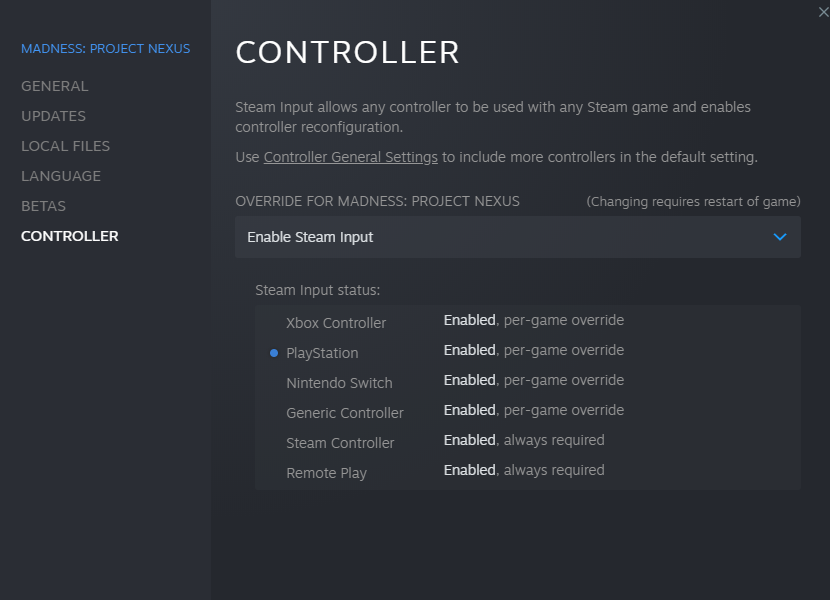830x600 pixels.
Task: Select the Language tab in sidebar
Action: (x=61, y=176)
